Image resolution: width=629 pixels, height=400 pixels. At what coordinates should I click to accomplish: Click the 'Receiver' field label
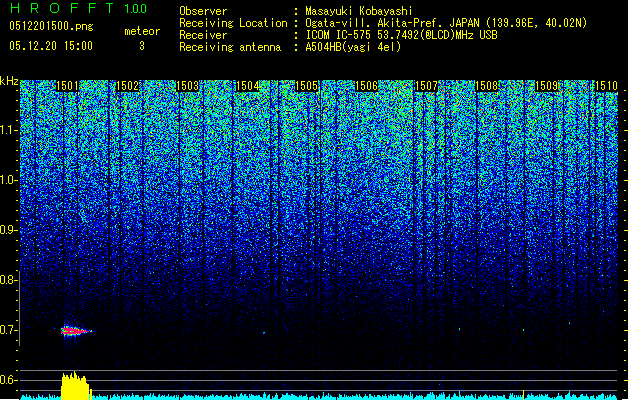click(x=203, y=35)
